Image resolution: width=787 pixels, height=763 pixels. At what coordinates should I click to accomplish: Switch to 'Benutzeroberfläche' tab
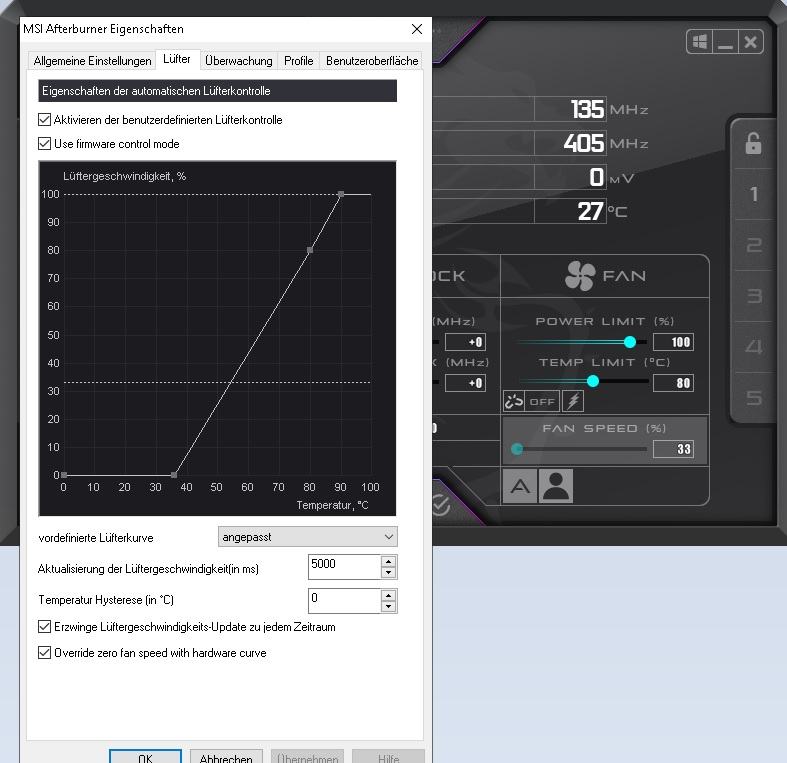[372, 61]
